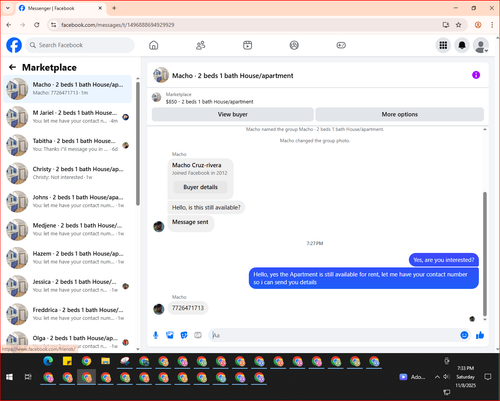This screenshot has width=500, height=401.
Task: Open the Home feed icon
Action: tap(154, 45)
